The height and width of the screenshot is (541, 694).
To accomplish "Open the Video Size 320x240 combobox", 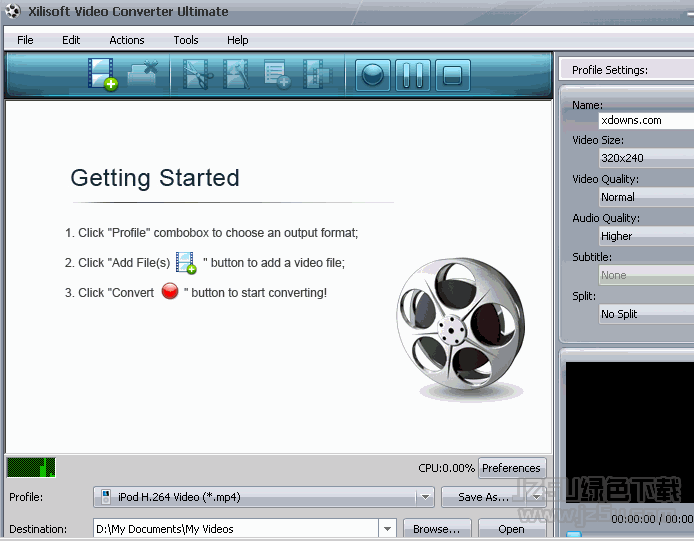I will coord(646,158).
